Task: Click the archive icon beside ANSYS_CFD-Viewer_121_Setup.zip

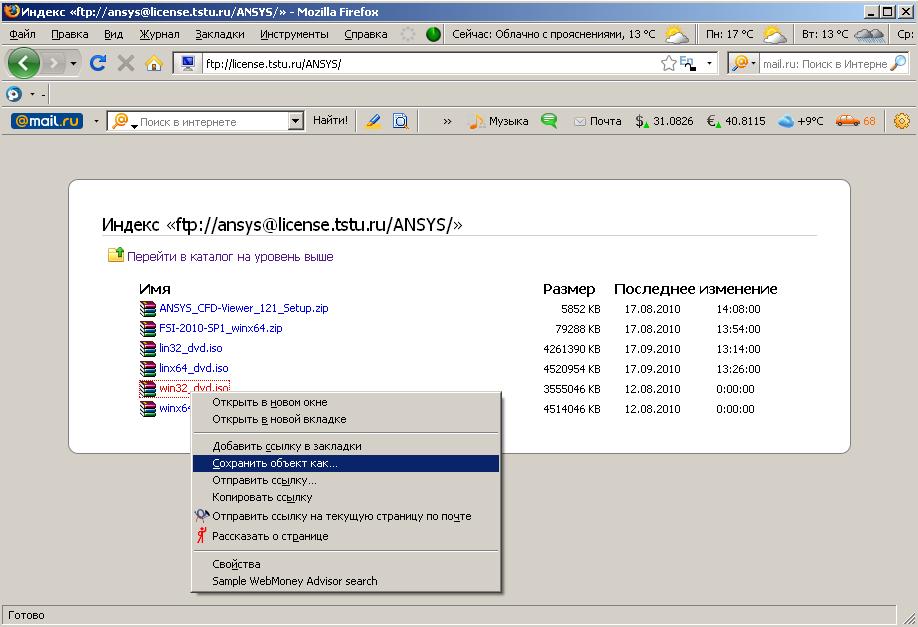Action: [x=148, y=309]
